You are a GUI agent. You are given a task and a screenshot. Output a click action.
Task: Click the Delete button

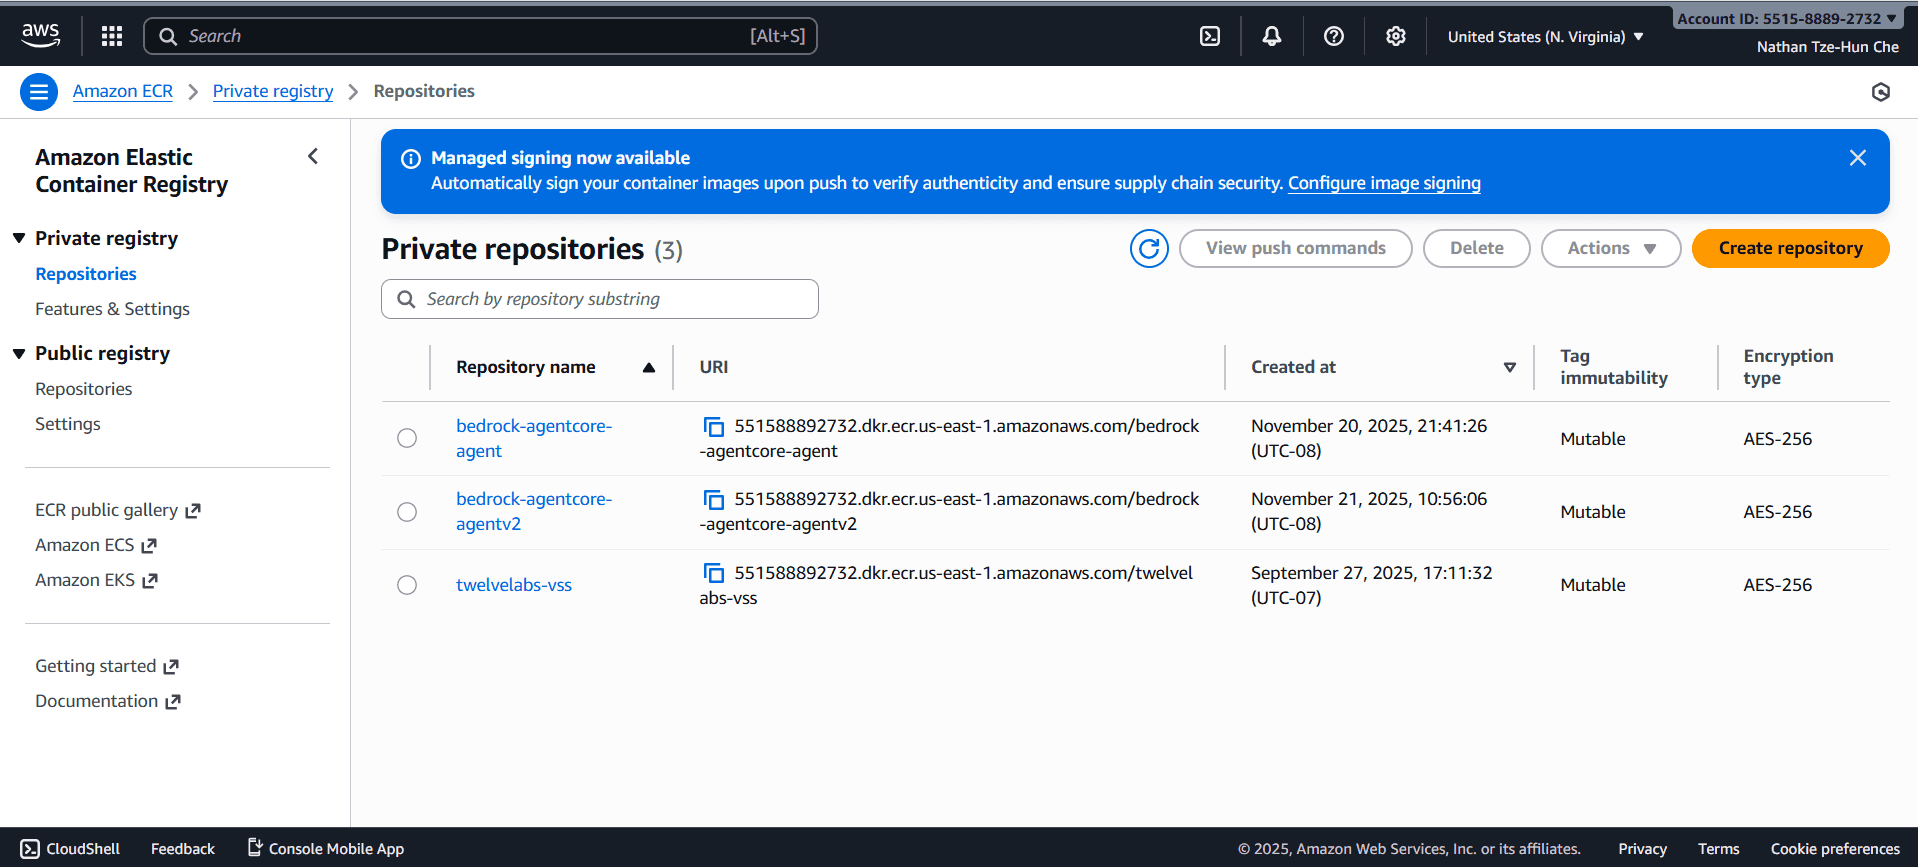coord(1476,248)
